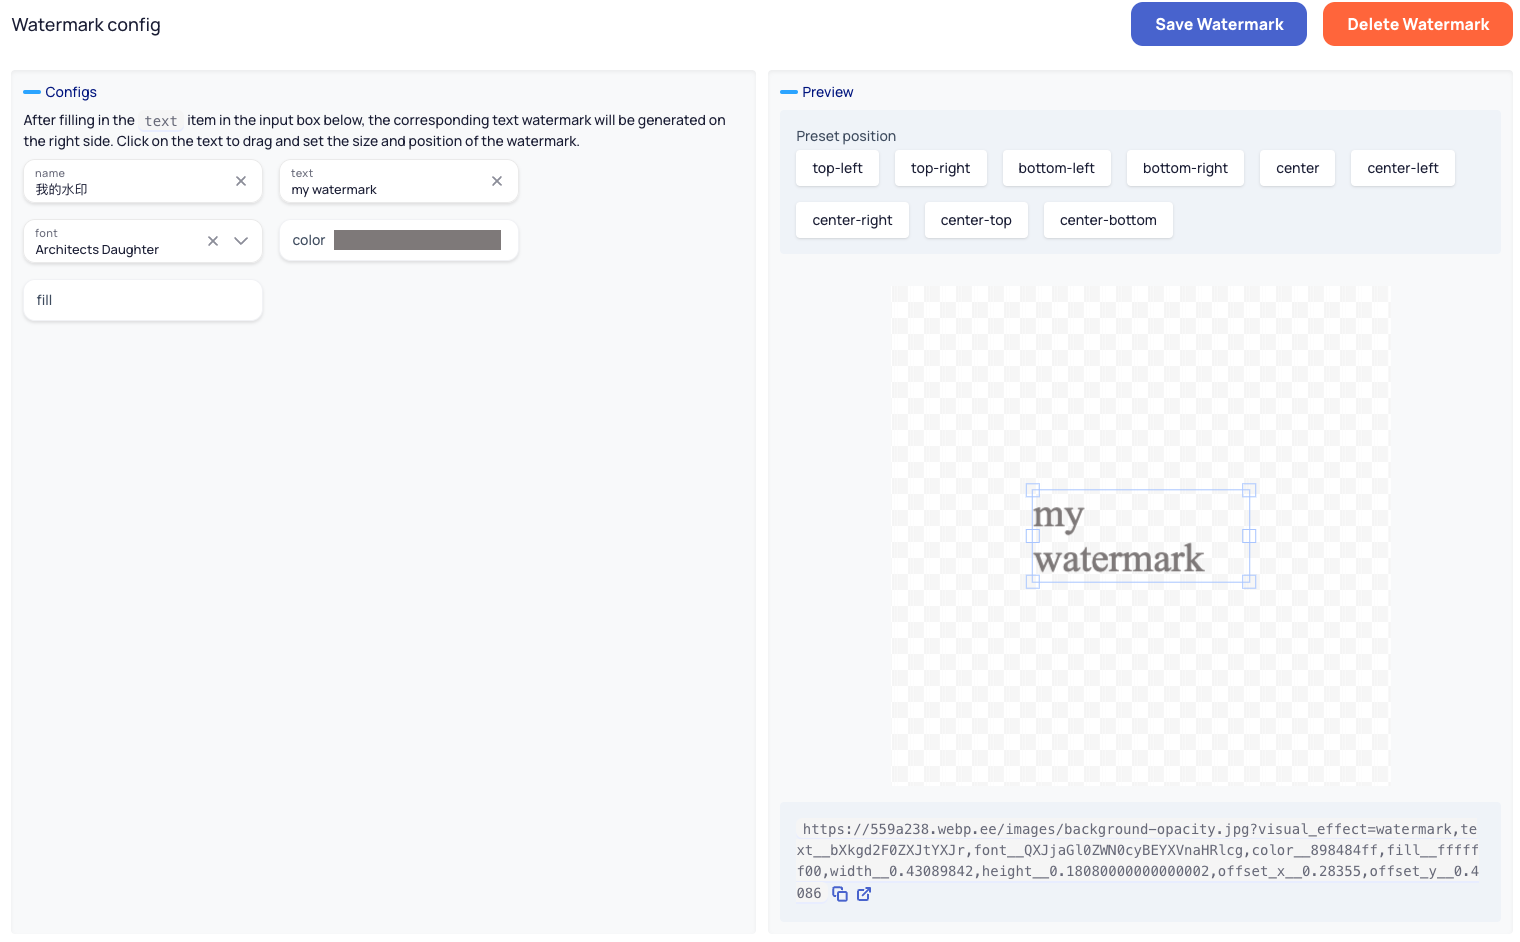The image size is (1520, 942).
Task: Select the bottom-right preset position
Action: pos(1185,168)
